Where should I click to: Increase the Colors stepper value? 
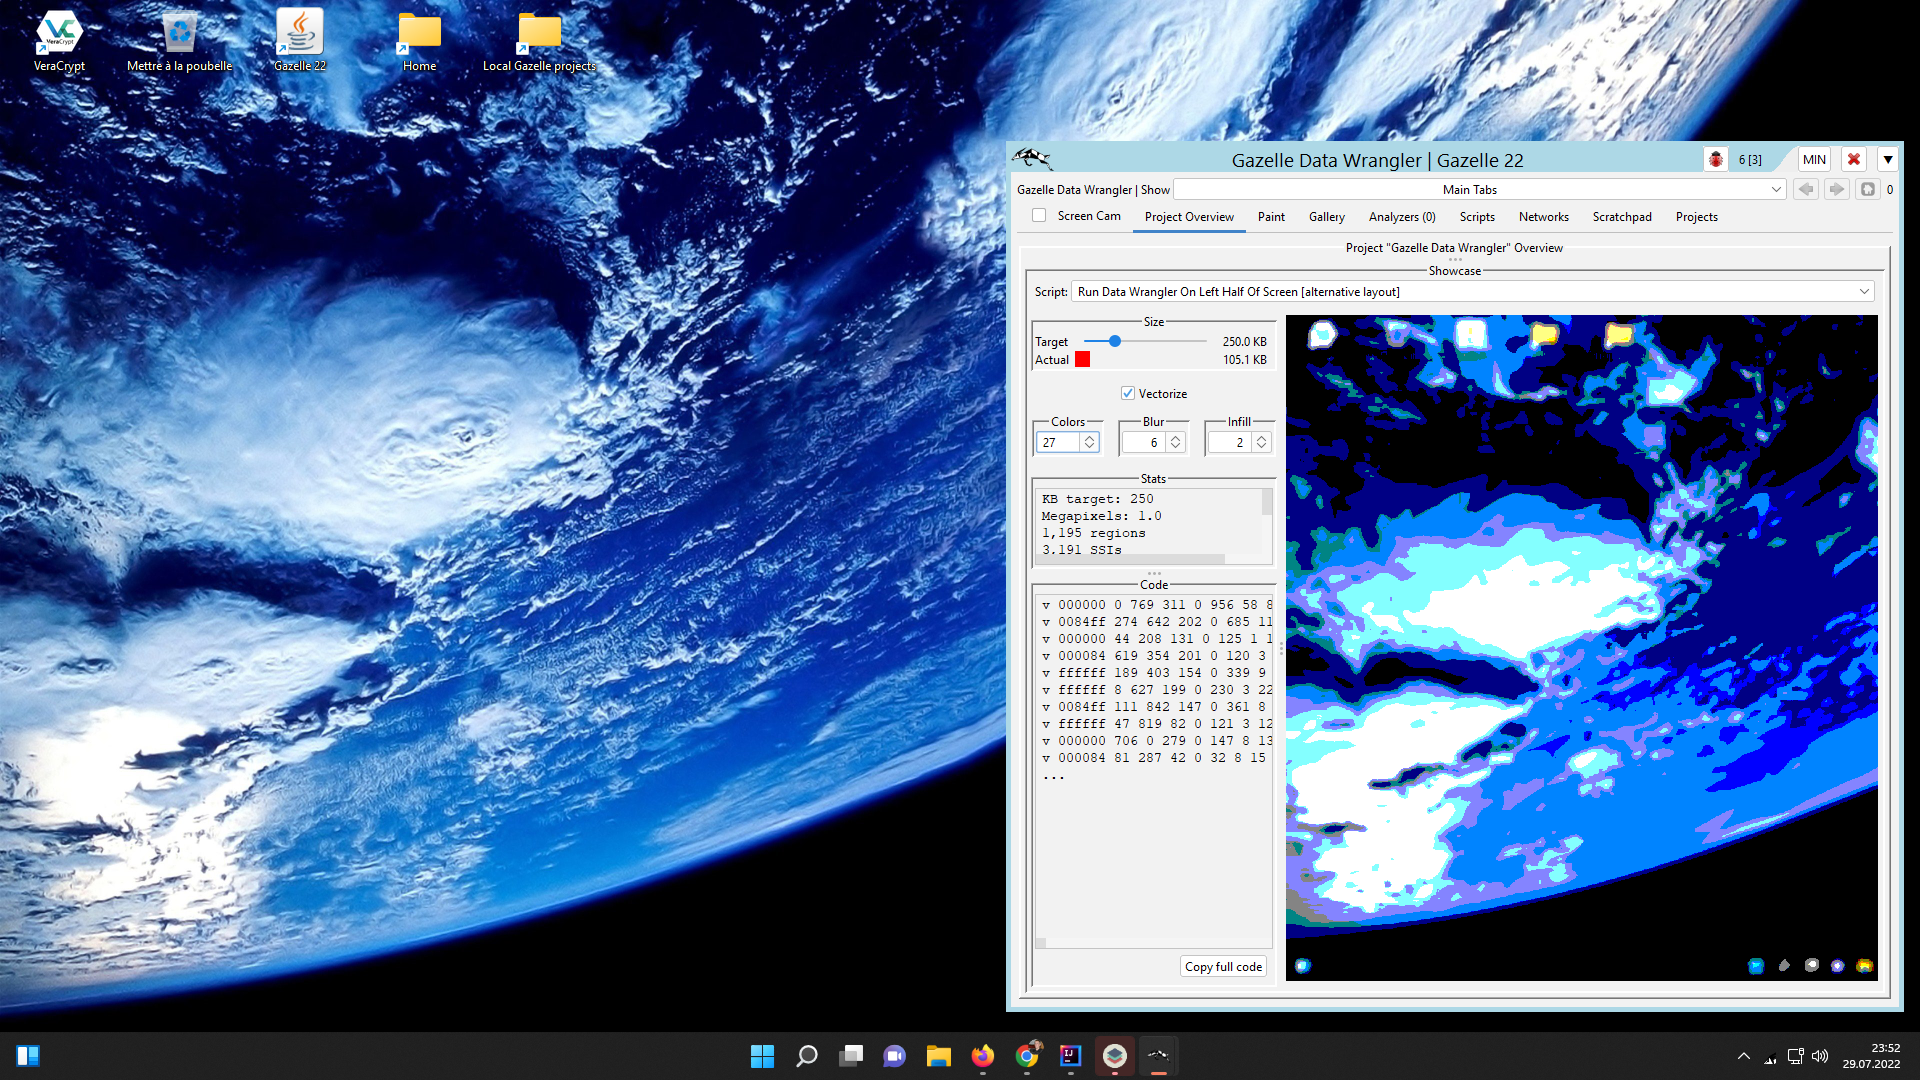tap(1090, 437)
